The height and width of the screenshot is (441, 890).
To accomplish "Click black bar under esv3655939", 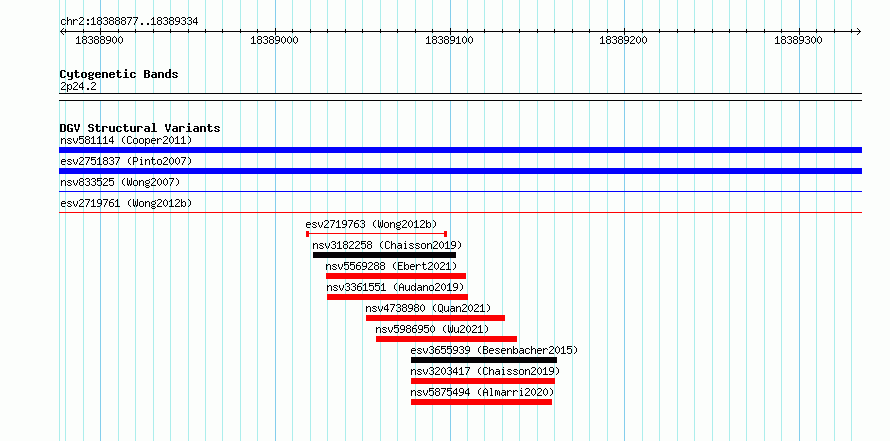I will pyautogui.click(x=484, y=360).
